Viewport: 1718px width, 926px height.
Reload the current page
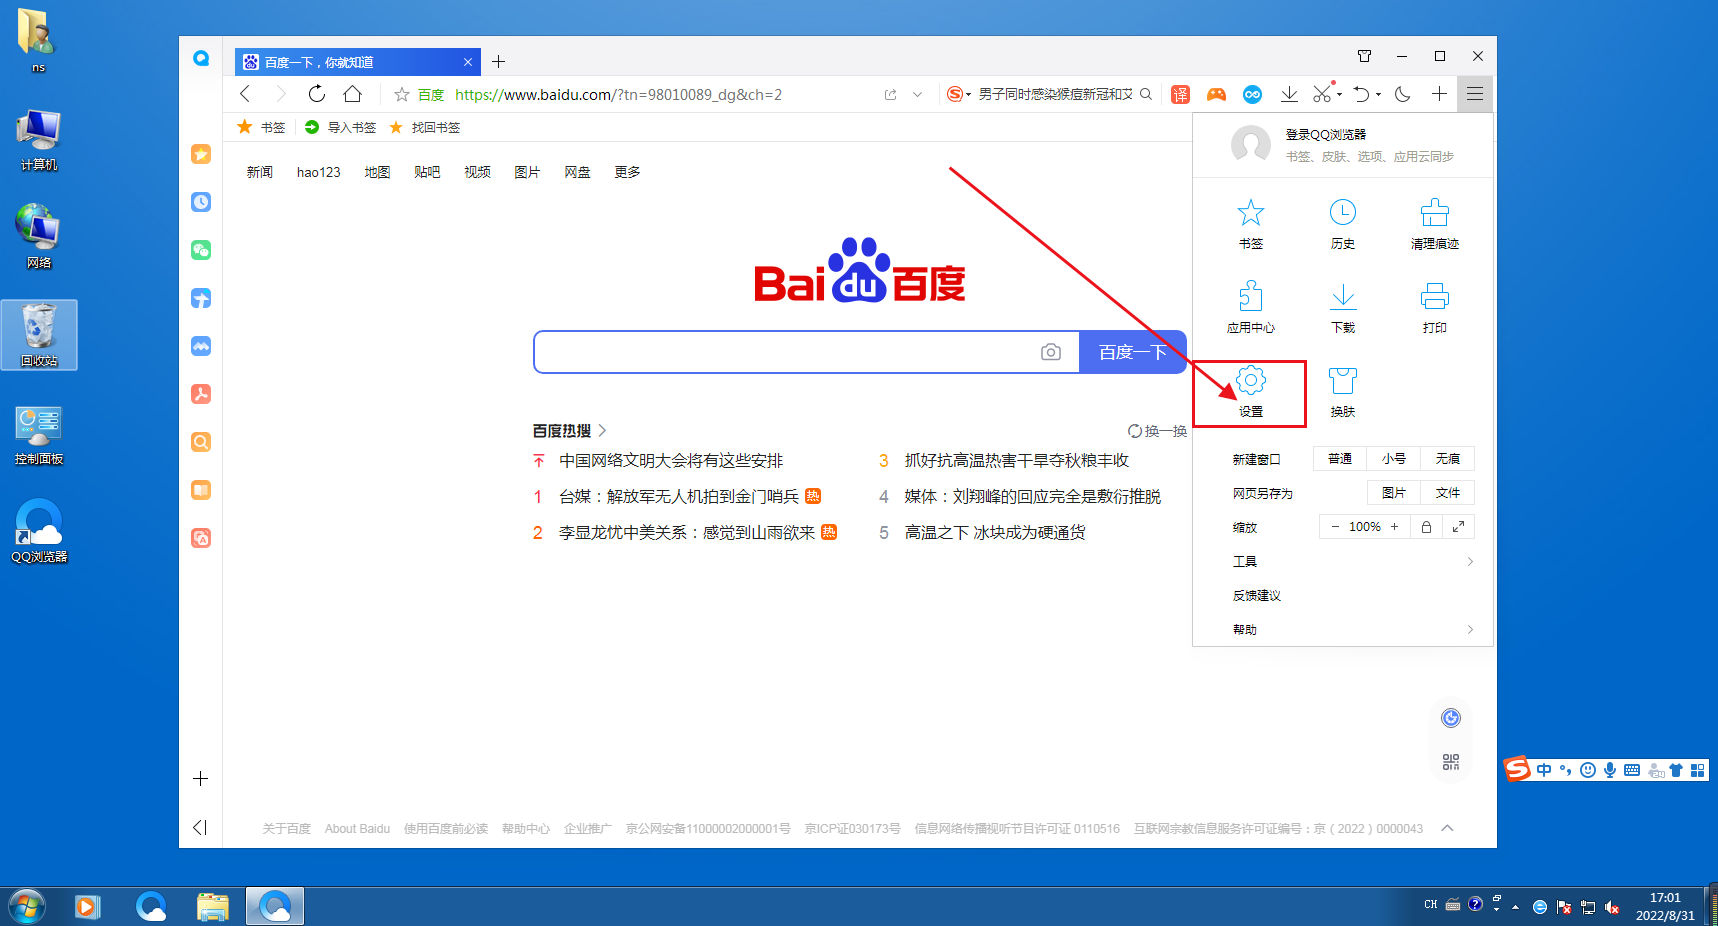316,94
